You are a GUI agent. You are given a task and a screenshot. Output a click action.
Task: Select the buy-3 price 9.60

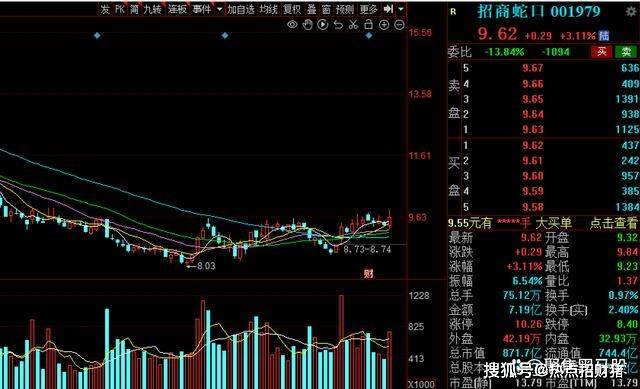[x=533, y=176]
